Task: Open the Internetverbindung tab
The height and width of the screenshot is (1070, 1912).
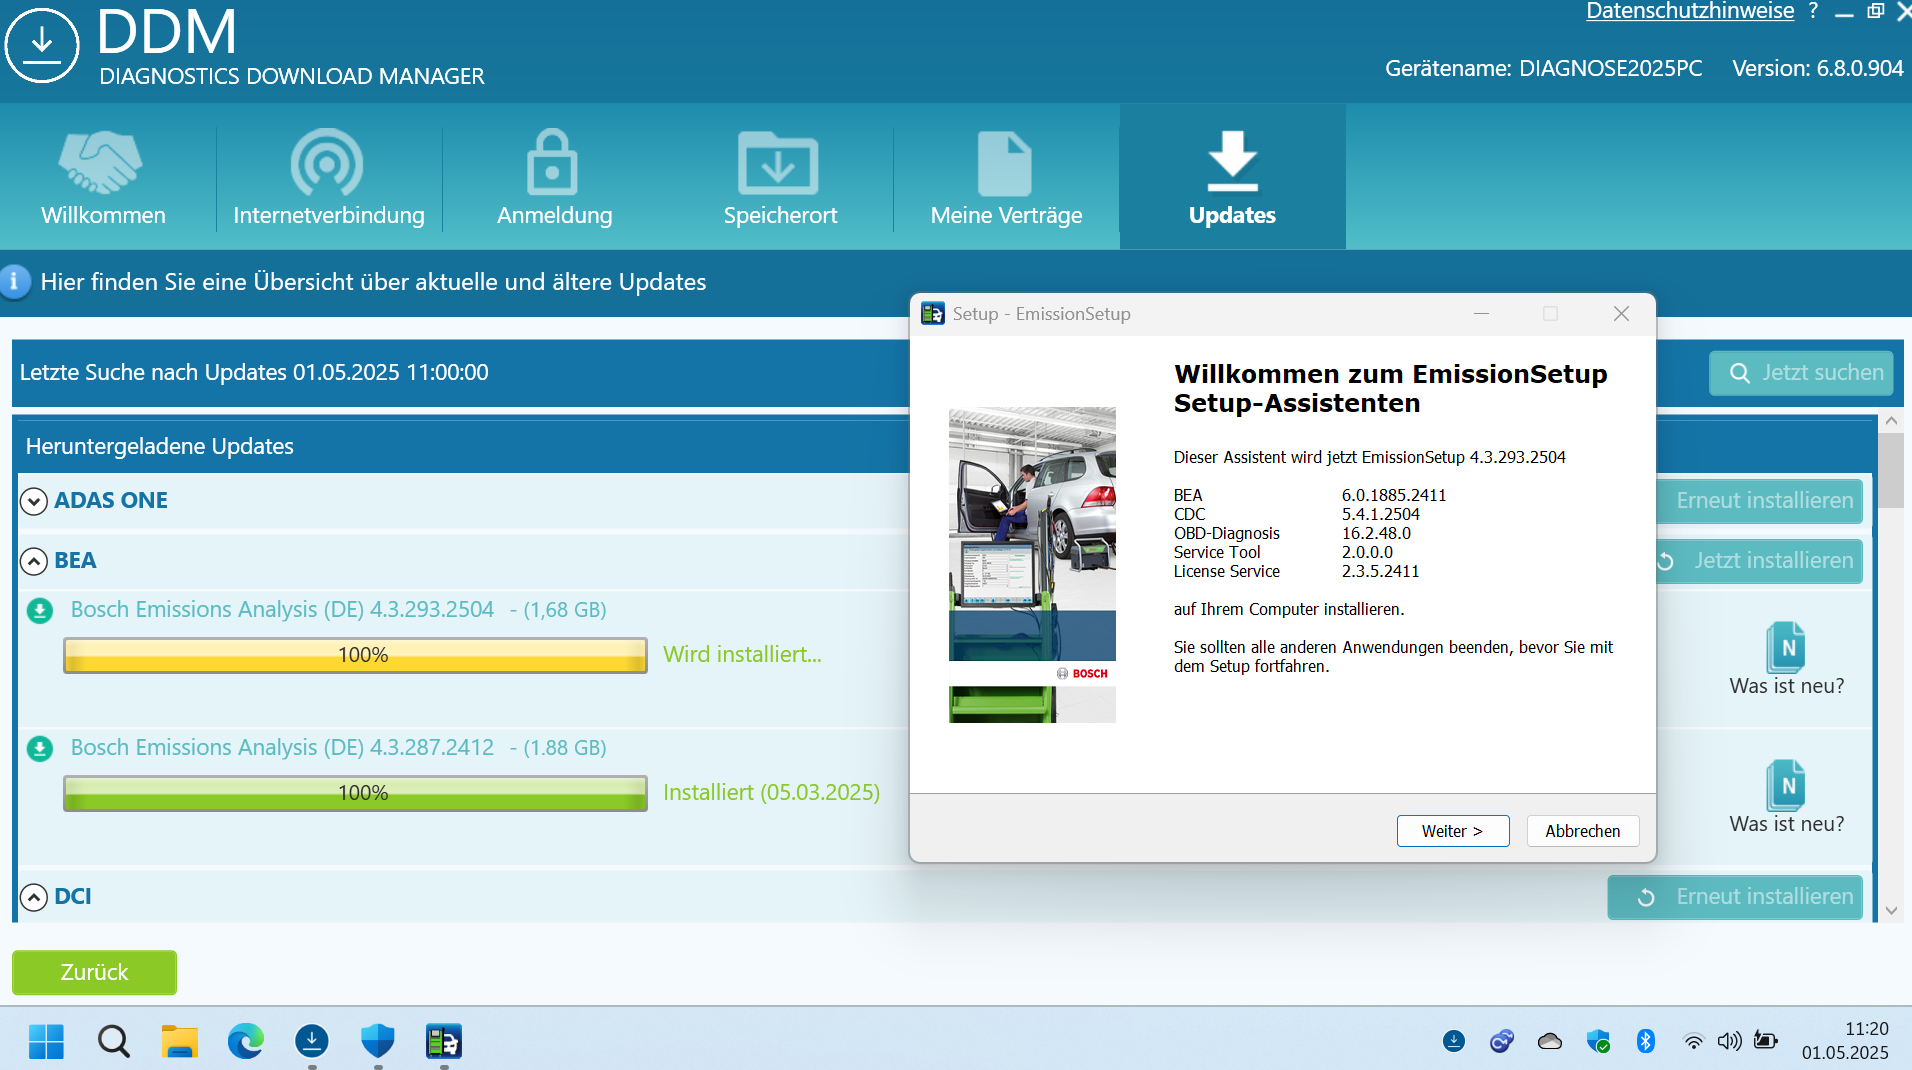Action: [328, 178]
